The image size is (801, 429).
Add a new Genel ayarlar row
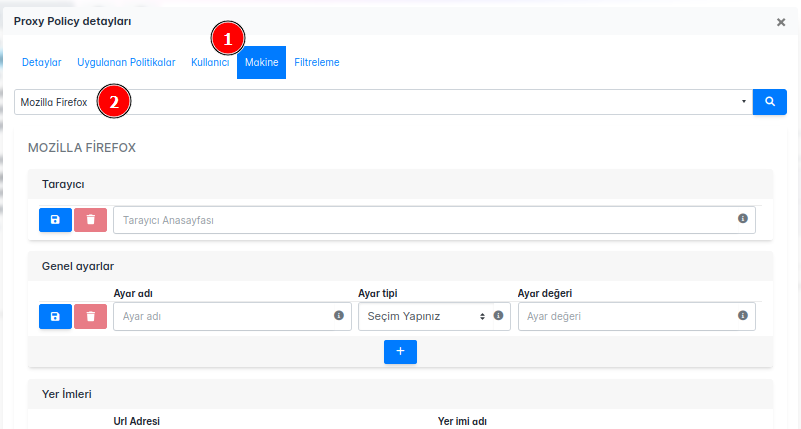[400, 351]
